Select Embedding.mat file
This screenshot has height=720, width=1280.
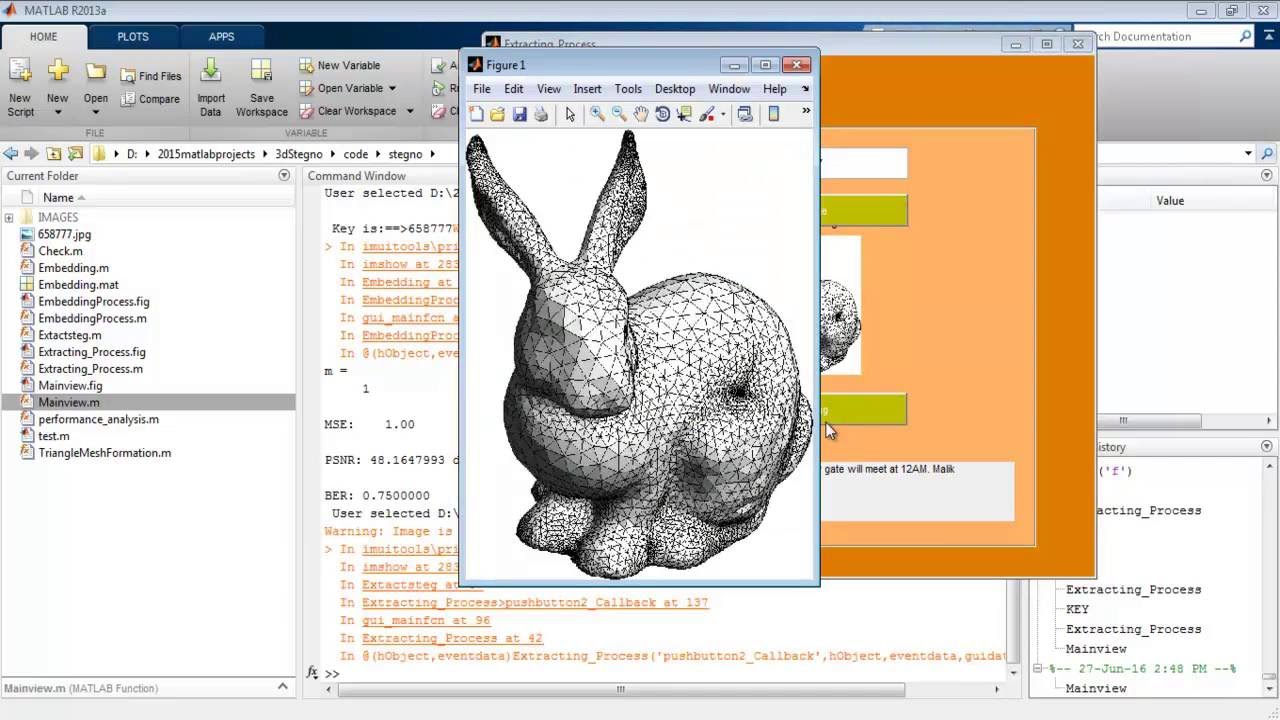coord(78,285)
